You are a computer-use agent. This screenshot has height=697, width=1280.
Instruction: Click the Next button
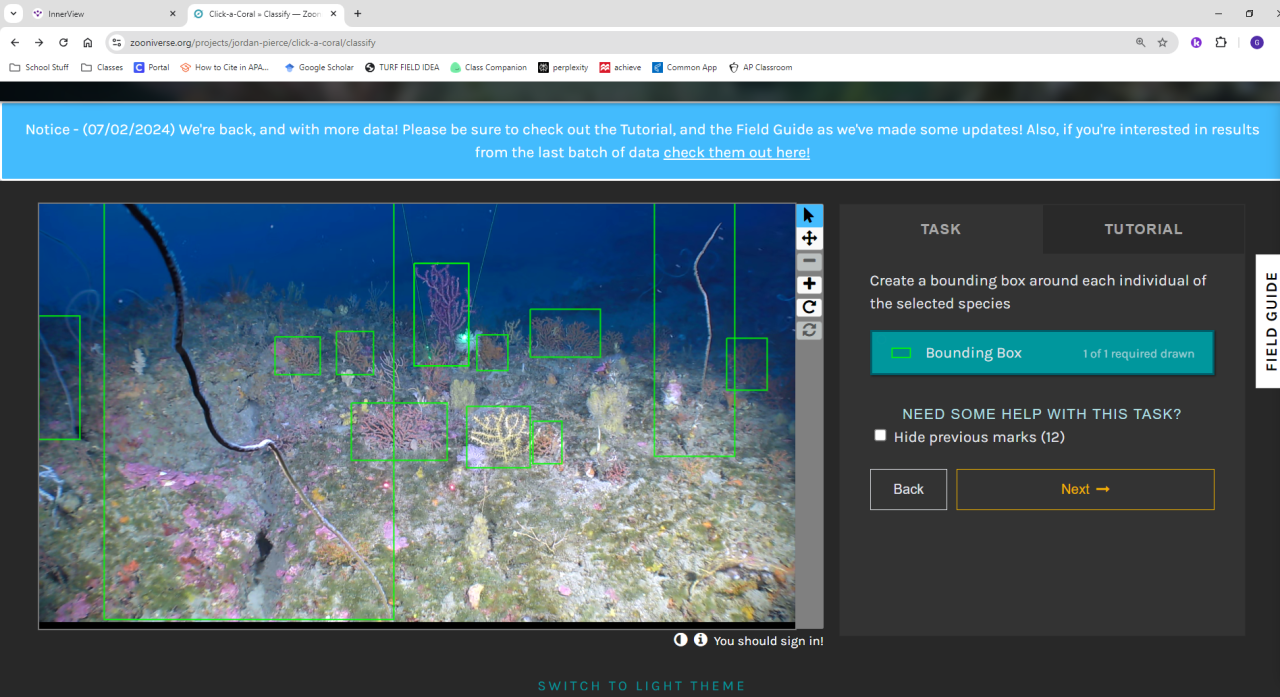tap(1085, 489)
